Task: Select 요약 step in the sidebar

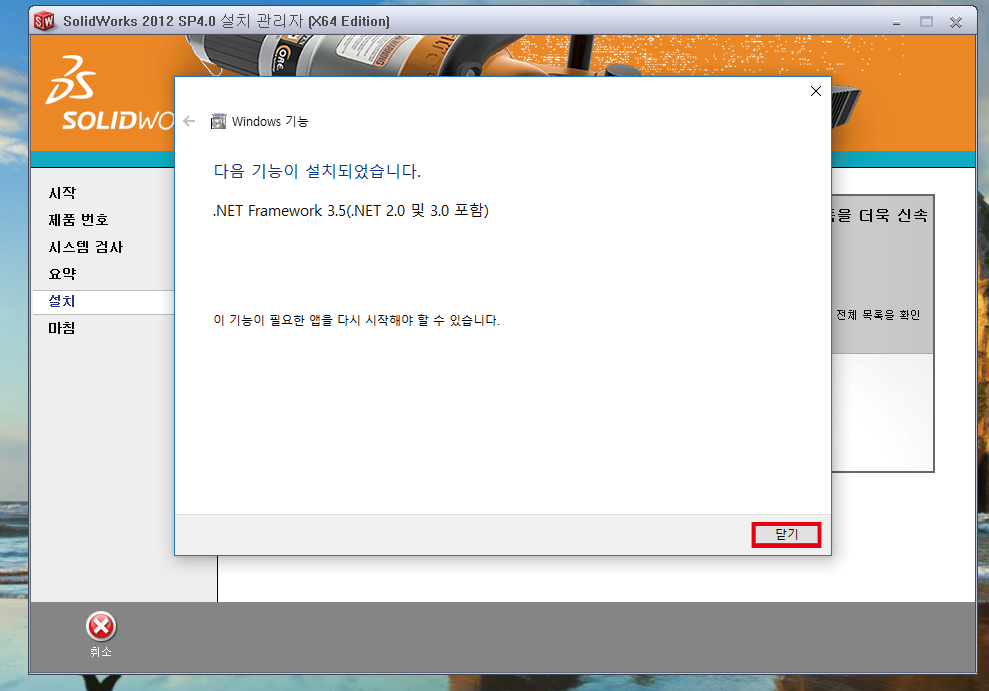Action: [62, 274]
